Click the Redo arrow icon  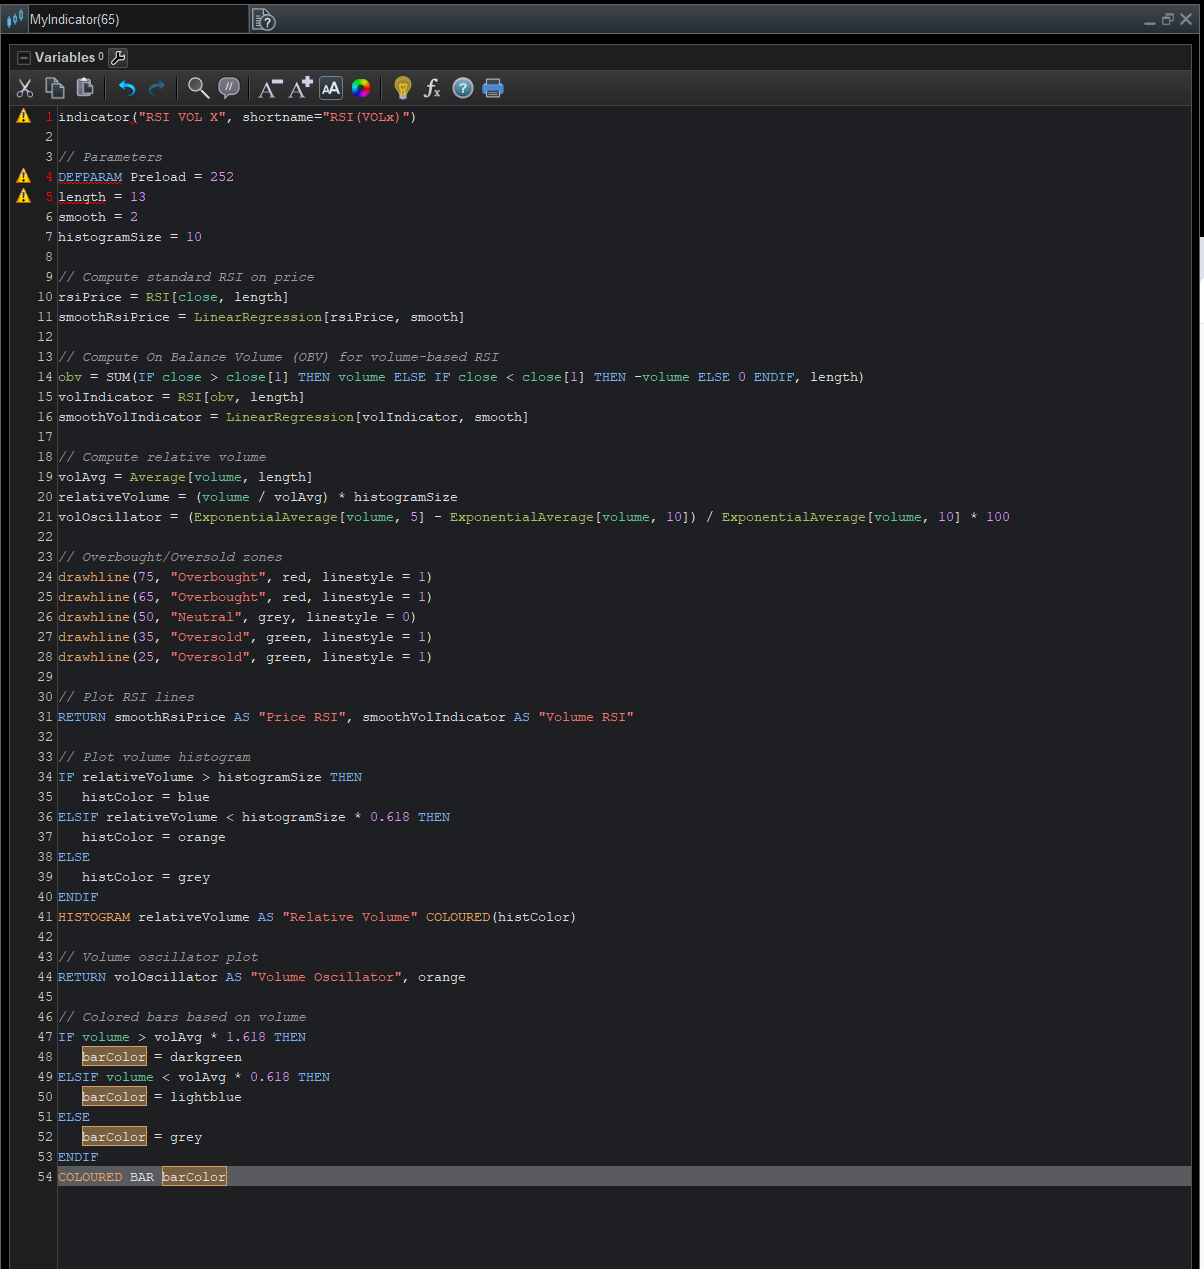pyautogui.click(x=157, y=89)
